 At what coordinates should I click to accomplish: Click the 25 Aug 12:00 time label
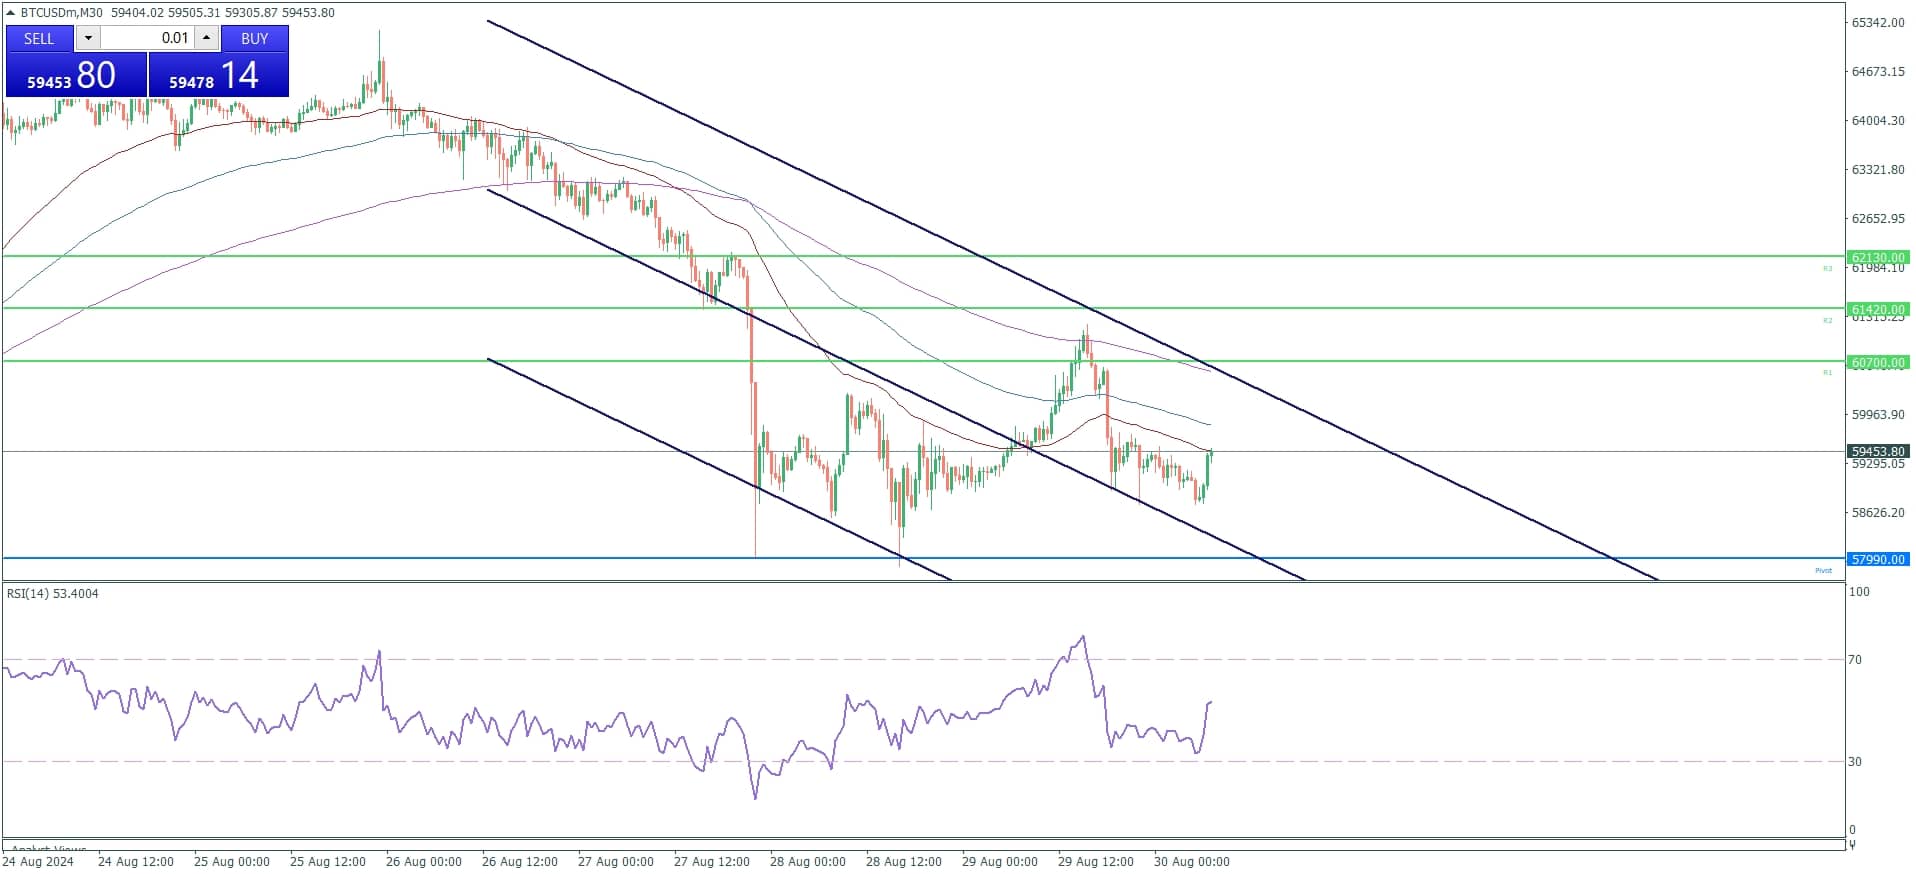pos(328,861)
